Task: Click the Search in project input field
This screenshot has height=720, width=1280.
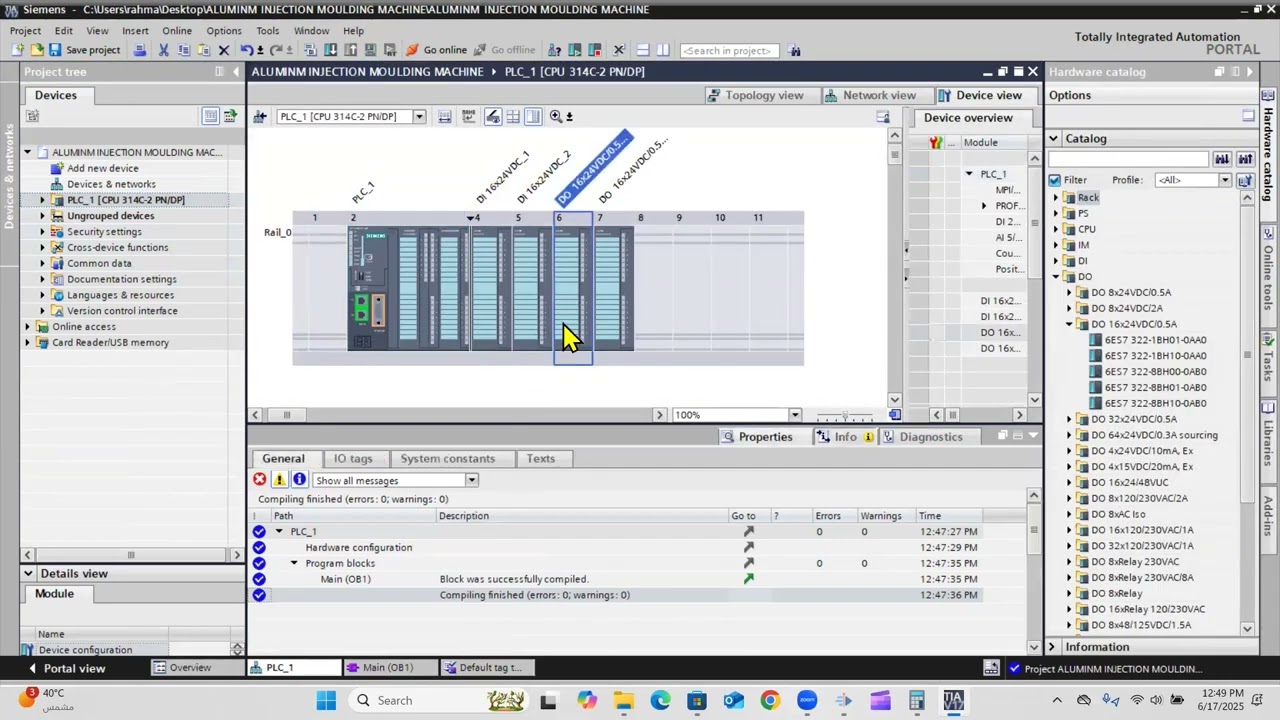Action: [729, 50]
